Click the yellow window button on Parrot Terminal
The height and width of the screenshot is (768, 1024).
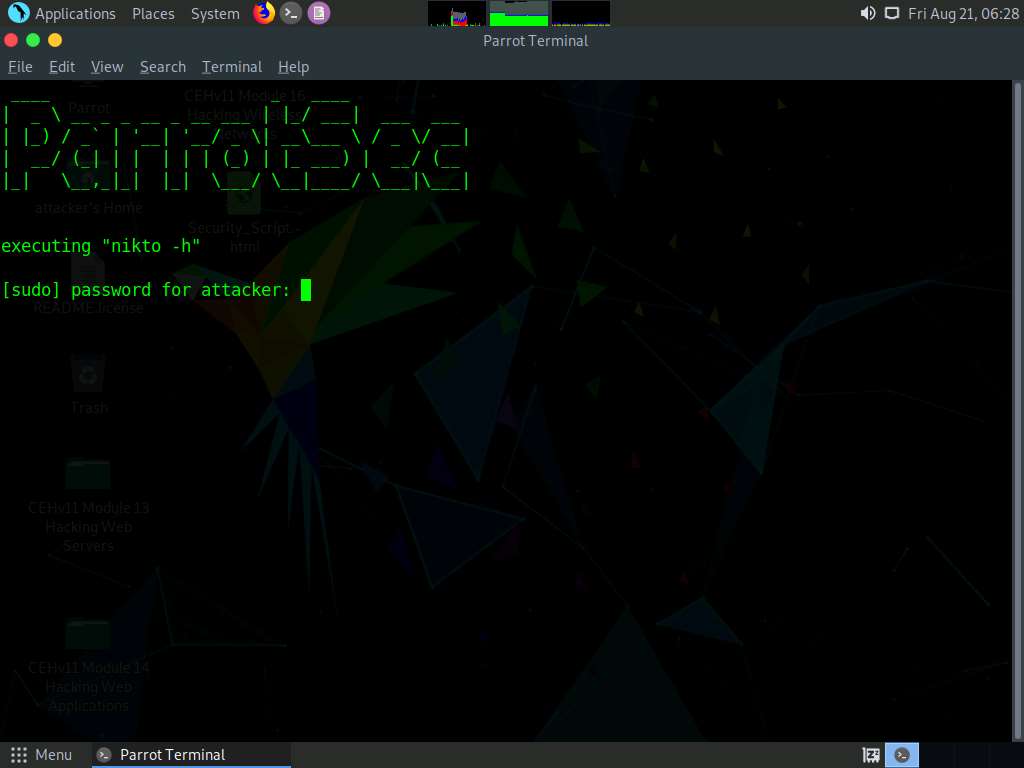pos(55,40)
